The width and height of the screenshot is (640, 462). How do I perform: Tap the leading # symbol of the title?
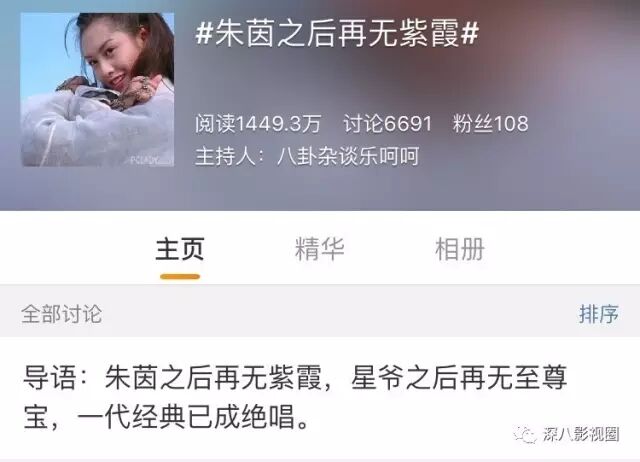coord(204,33)
